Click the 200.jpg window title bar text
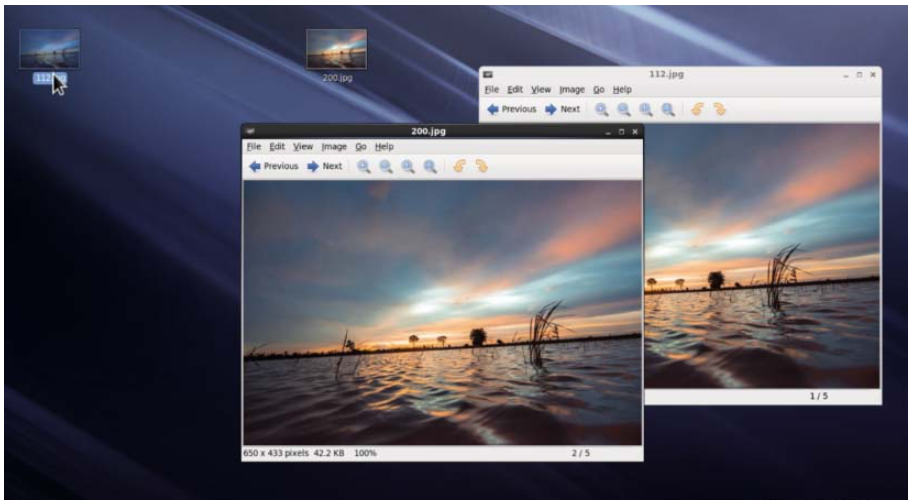 (429, 131)
